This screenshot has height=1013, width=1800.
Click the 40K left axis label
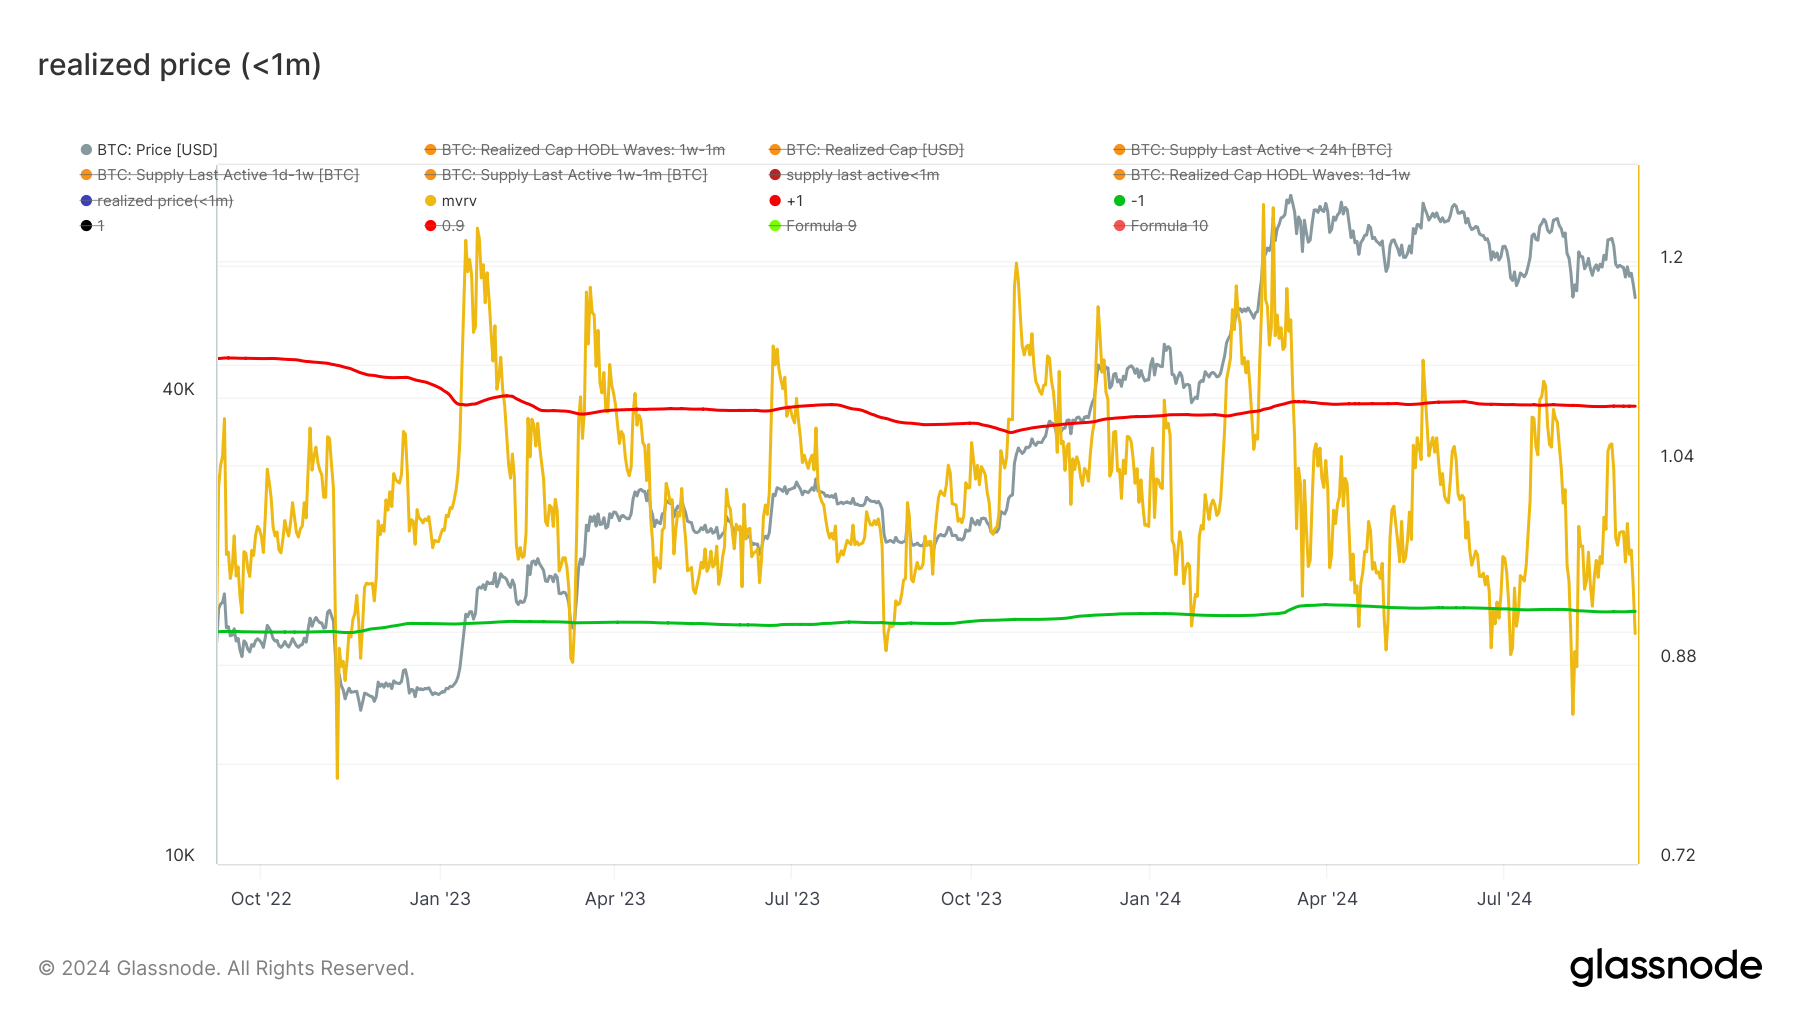point(179,389)
